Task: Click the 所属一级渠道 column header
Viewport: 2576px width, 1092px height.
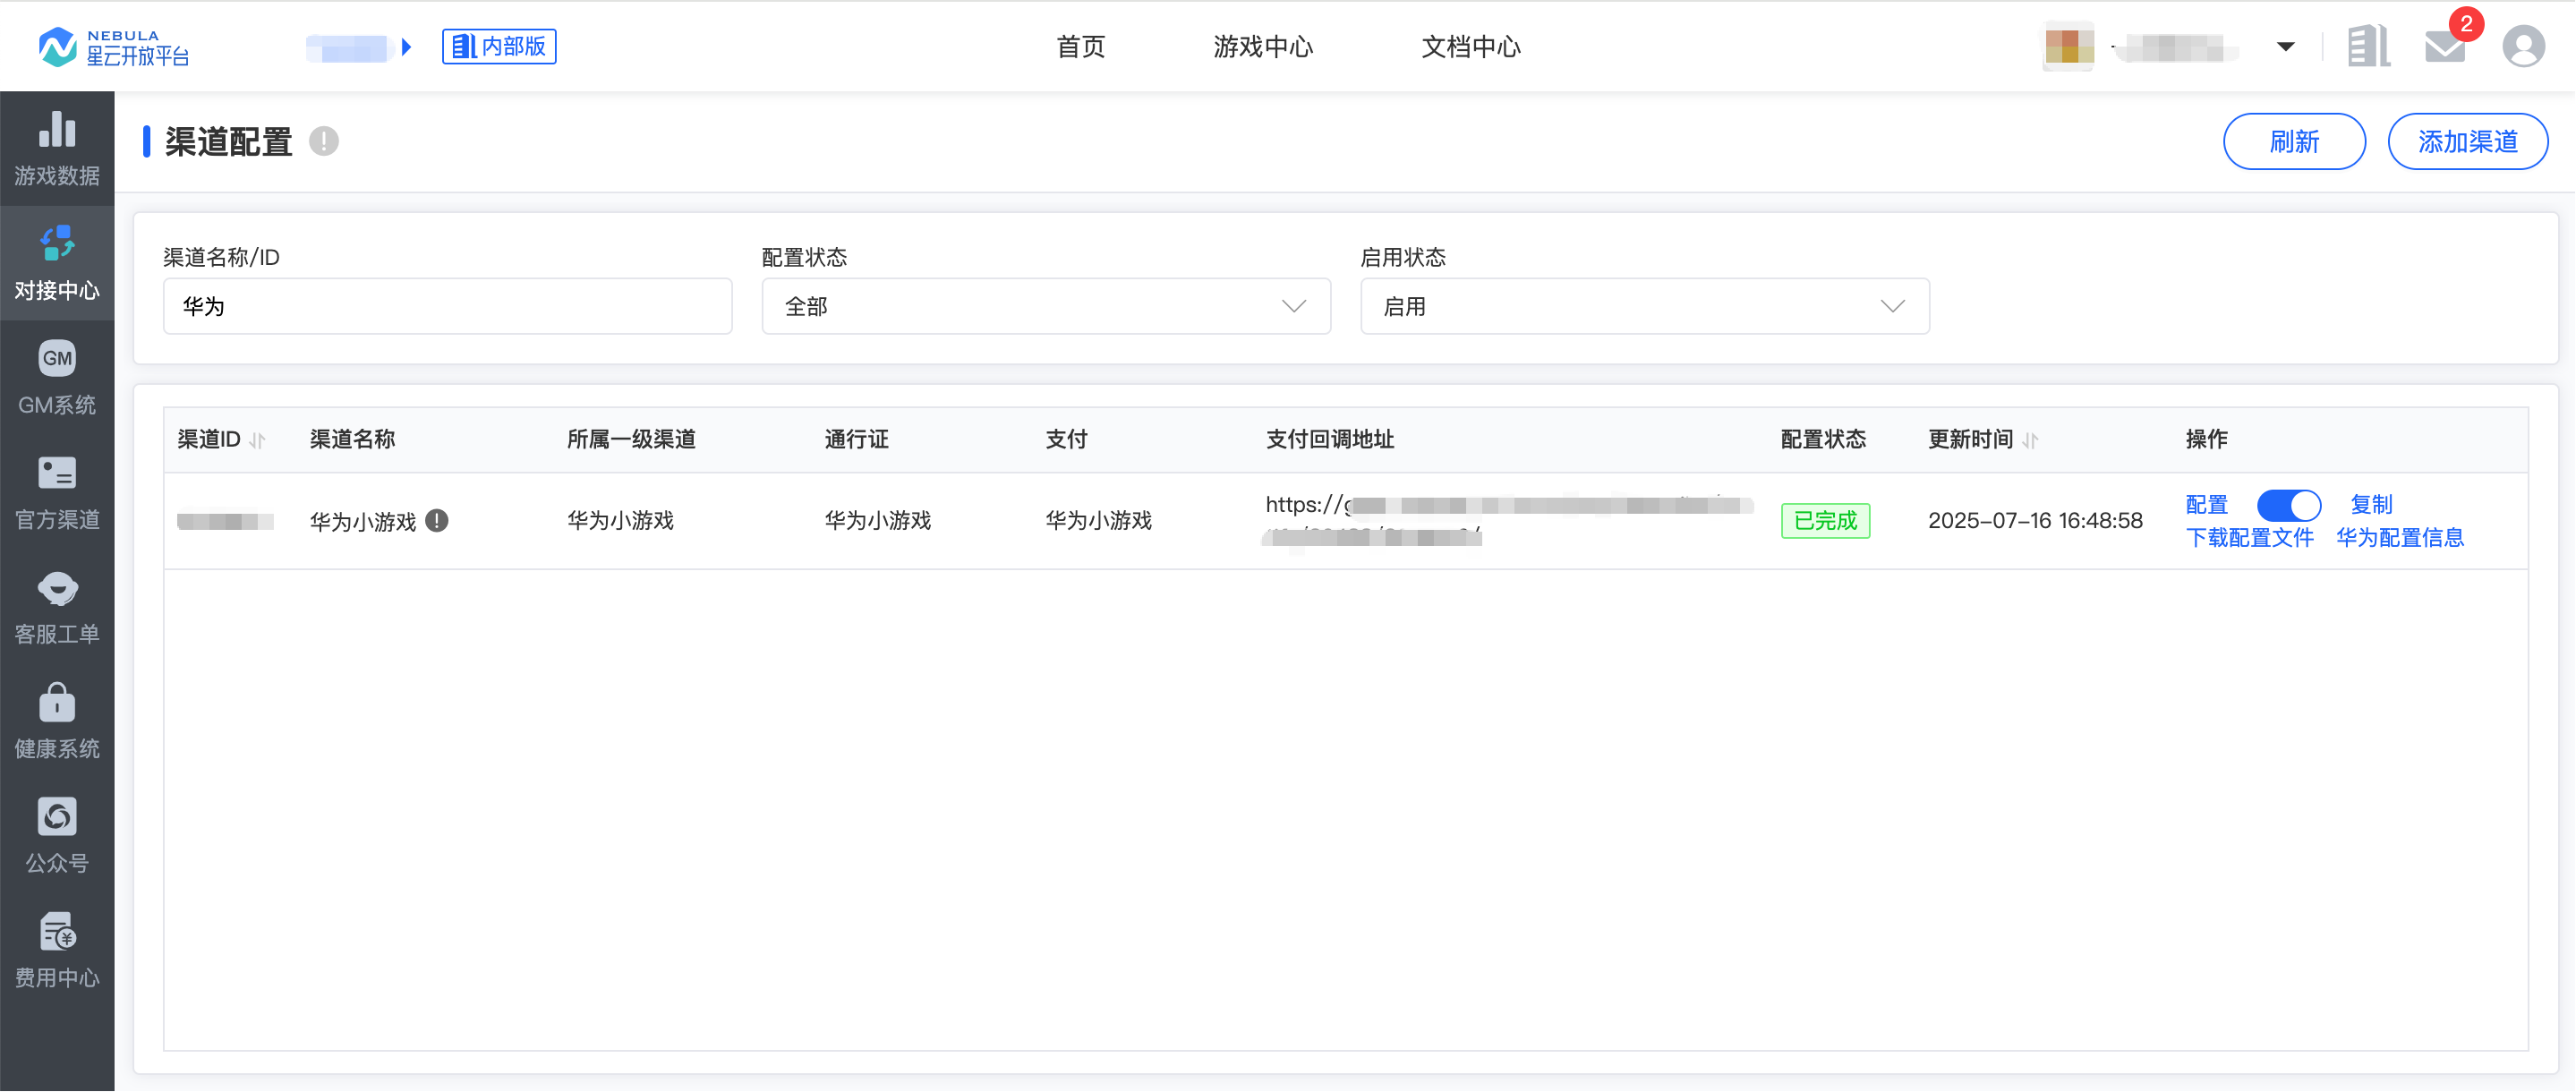Action: (631, 440)
